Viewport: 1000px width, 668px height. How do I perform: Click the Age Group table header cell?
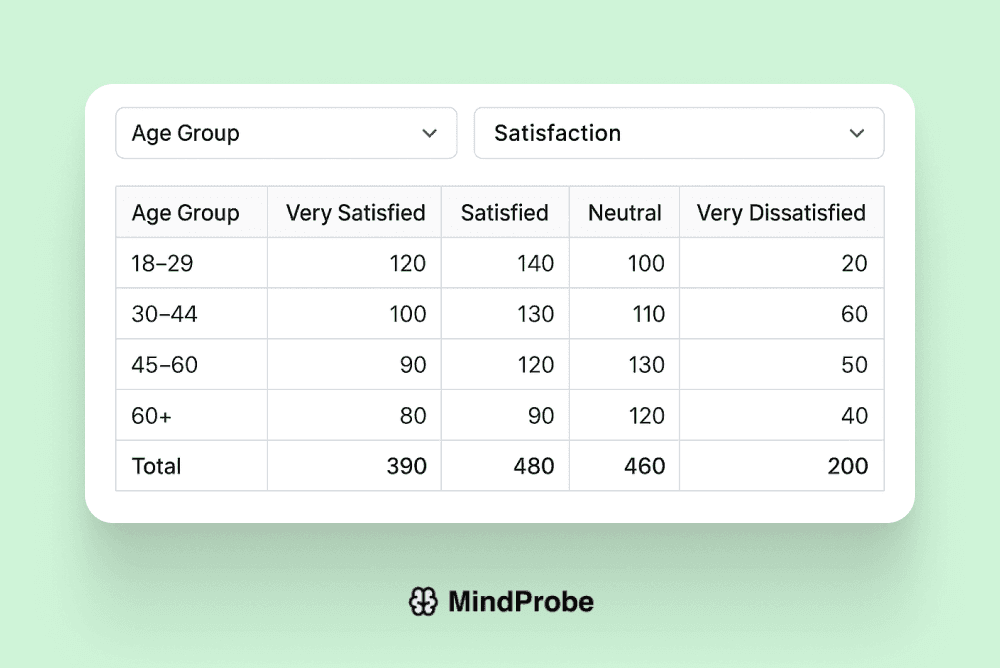(186, 212)
